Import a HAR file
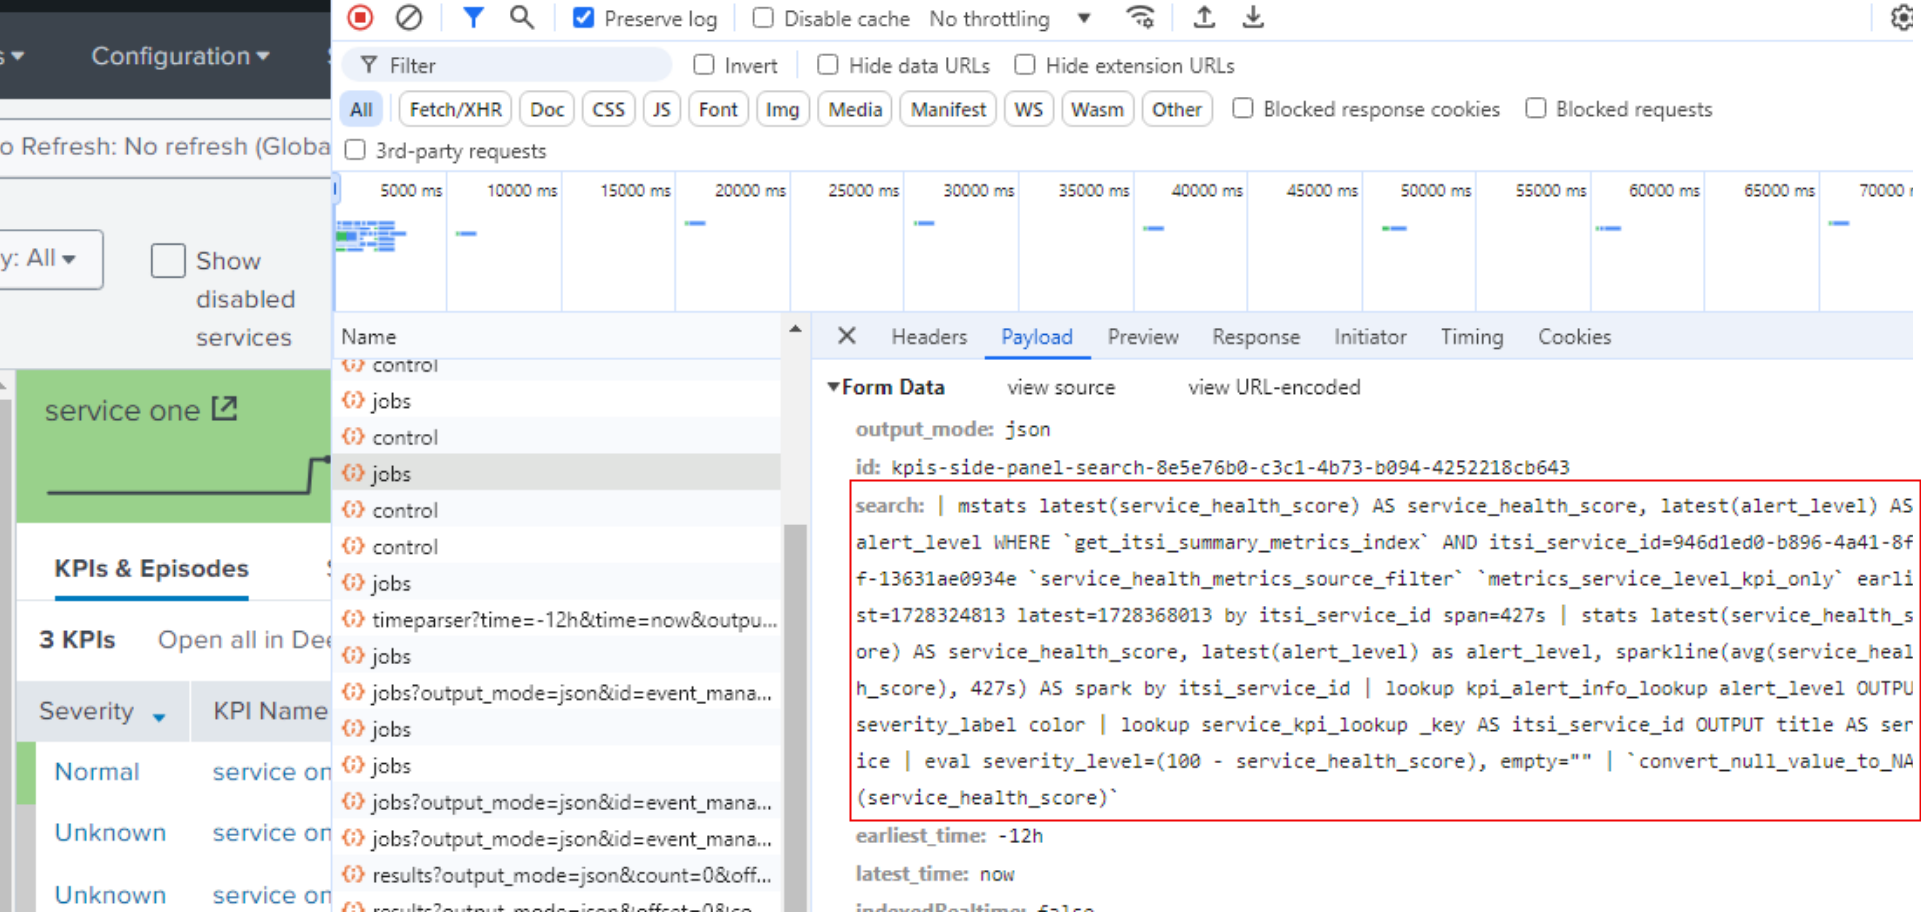Screen dimensions: 1921x913 (1203, 17)
